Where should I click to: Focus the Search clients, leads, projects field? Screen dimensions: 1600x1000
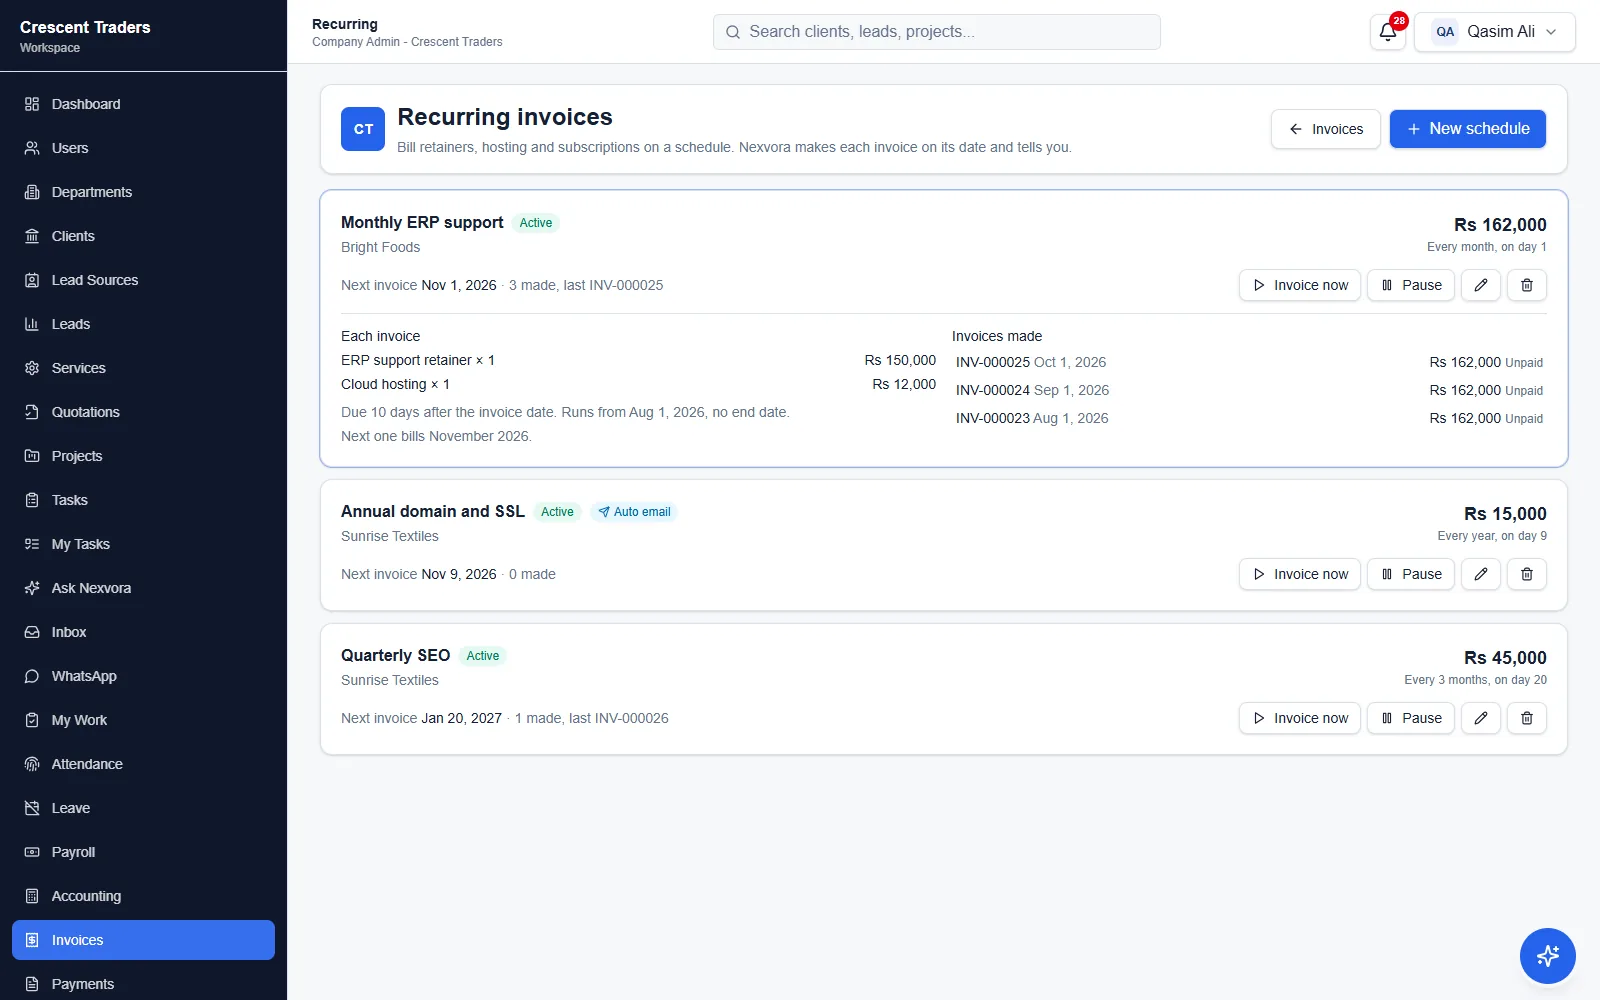tap(937, 32)
